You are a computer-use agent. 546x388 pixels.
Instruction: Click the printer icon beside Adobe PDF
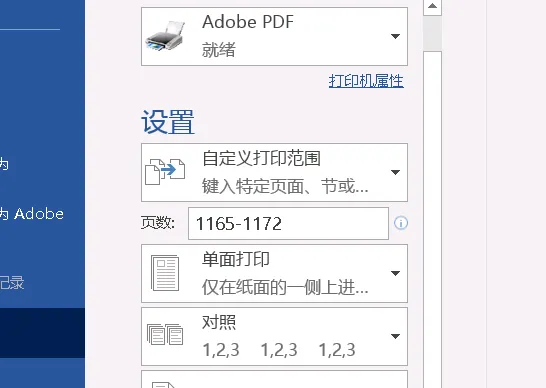pyautogui.click(x=164, y=36)
